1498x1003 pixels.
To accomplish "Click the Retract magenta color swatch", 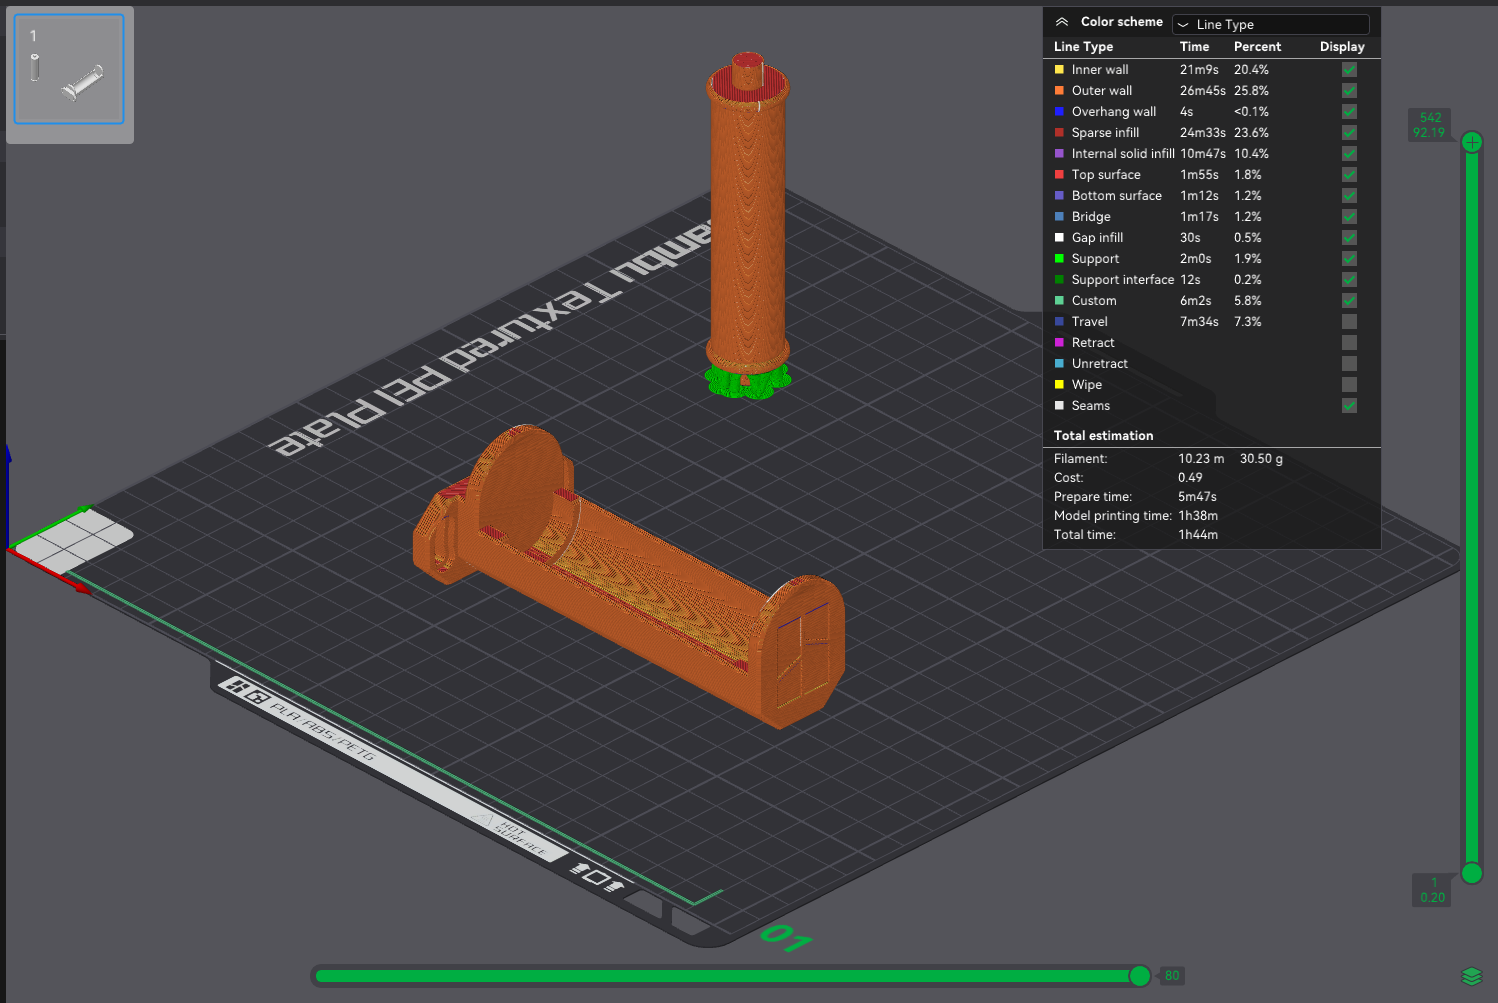I will (x=1059, y=343).
